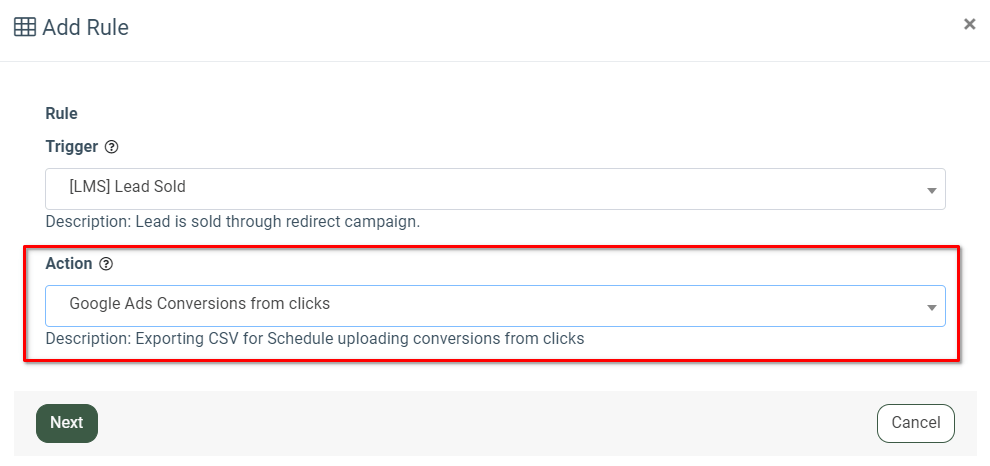Click the table grid icon beside Add Rule
The width and height of the screenshot is (990, 466).
point(25,27)
